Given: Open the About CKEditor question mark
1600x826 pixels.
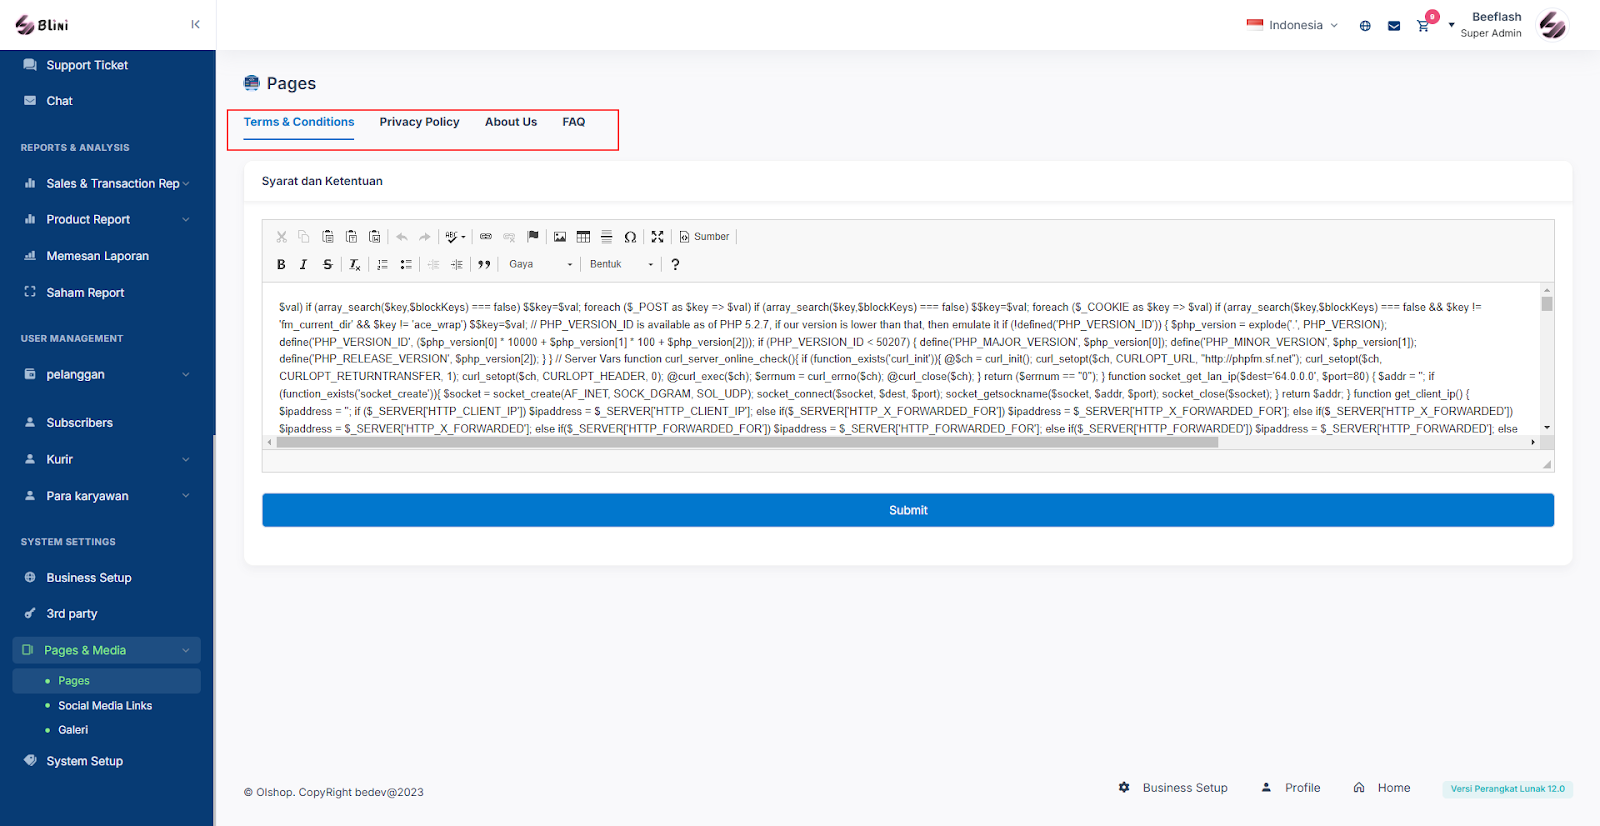Looking at the screenshot, I should (x=675, y=265).
